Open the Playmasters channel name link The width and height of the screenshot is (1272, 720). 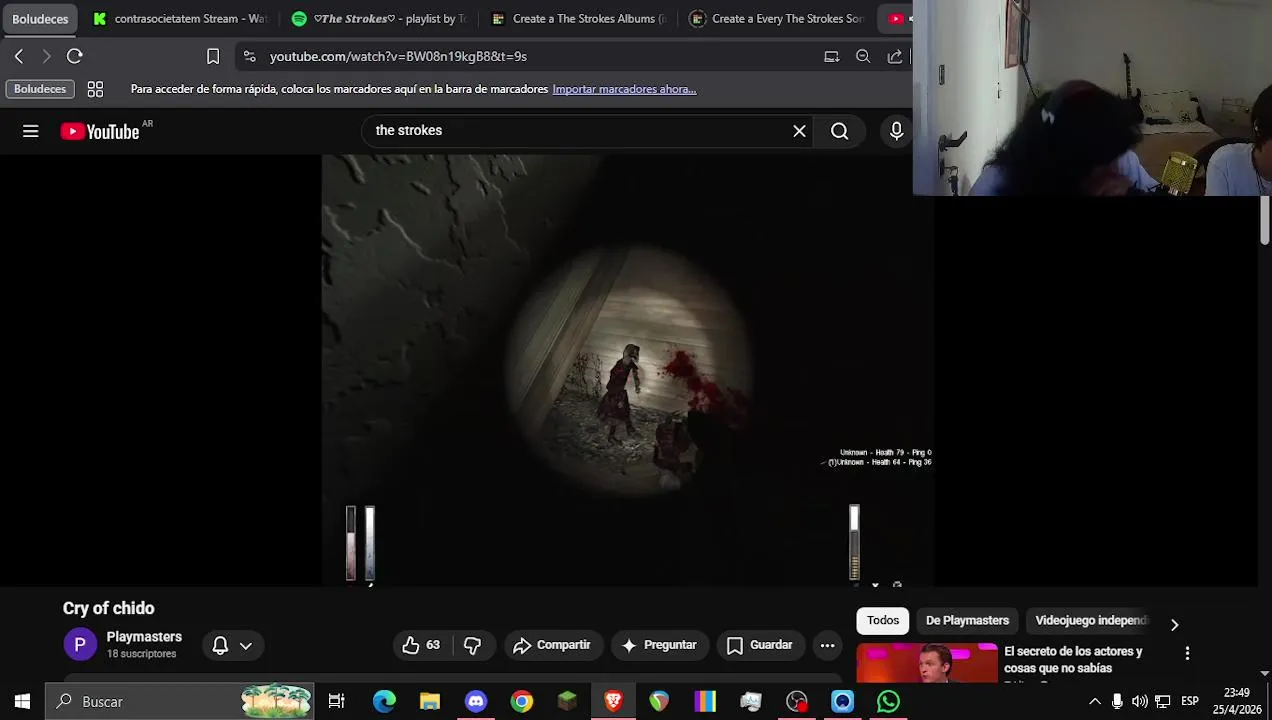(x=144, y=637)
